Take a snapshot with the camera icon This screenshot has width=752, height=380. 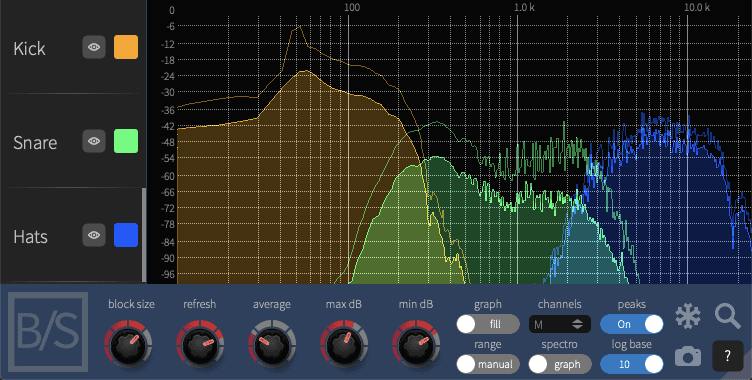(x=688, y=356)
